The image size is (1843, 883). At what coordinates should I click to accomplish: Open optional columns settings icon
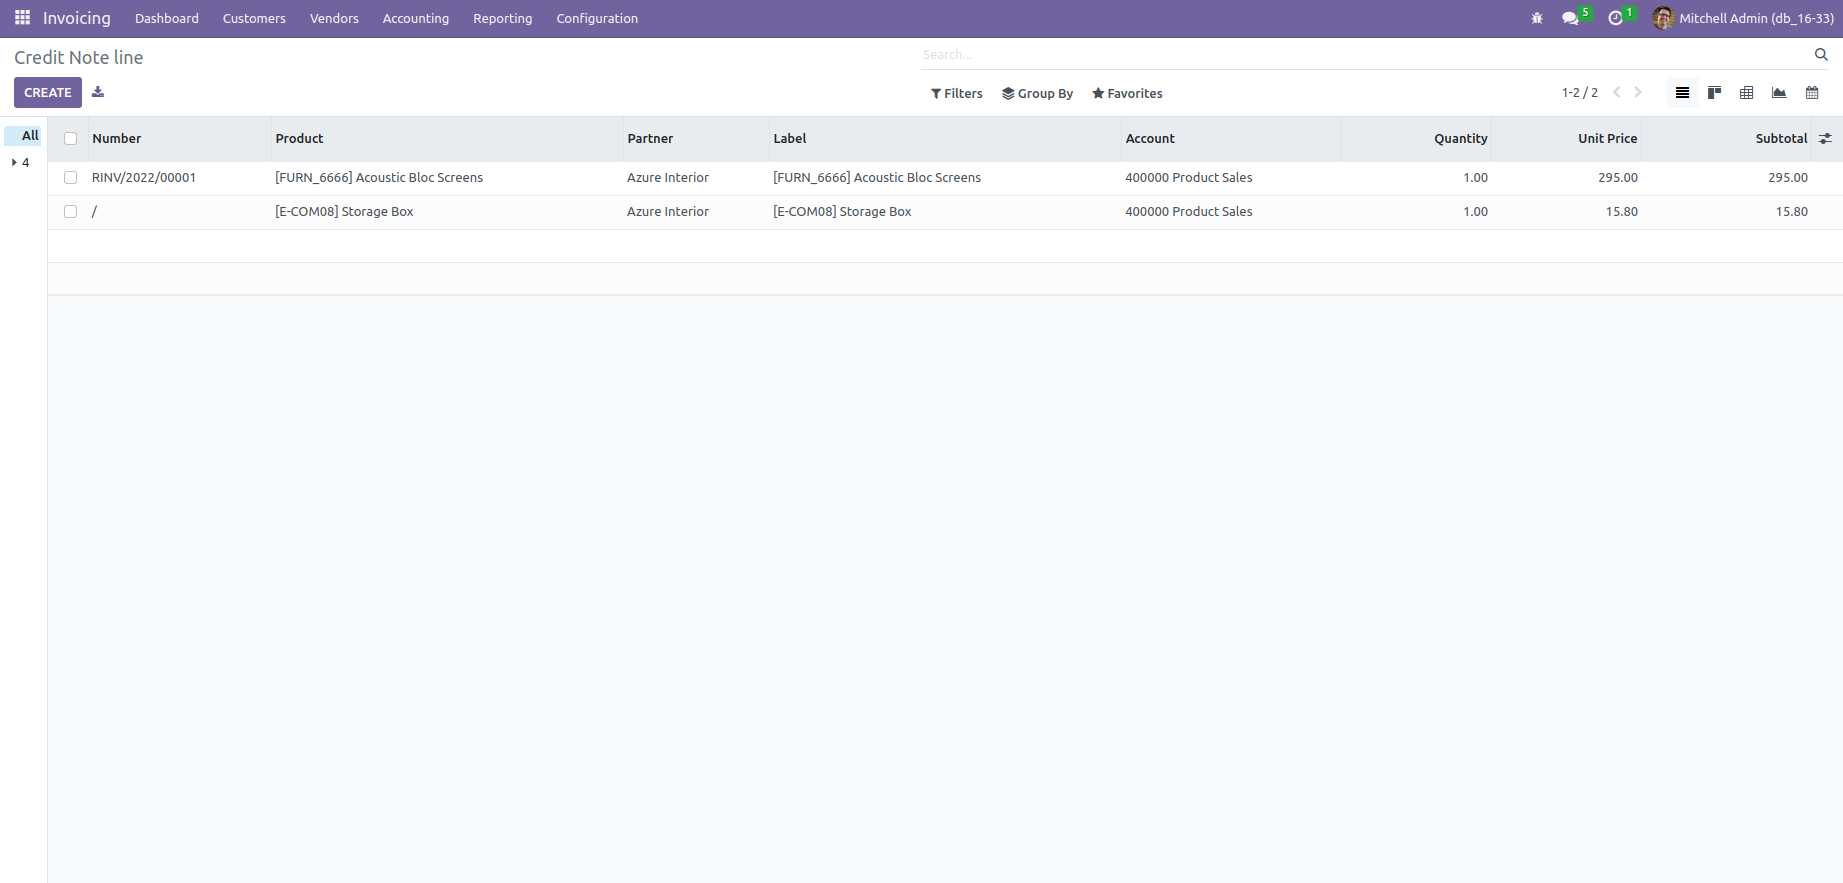coord(1825,139)
